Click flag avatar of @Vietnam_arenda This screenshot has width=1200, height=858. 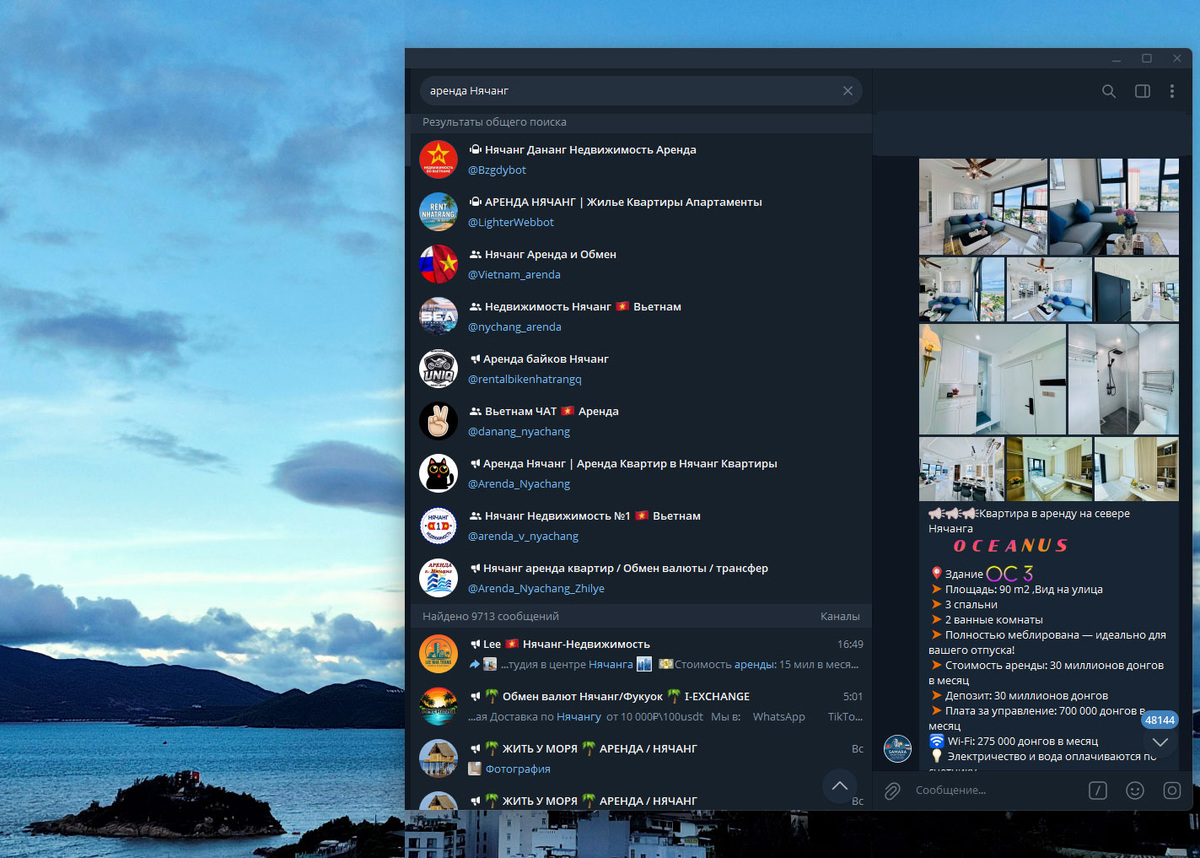(x=438, y=264)
